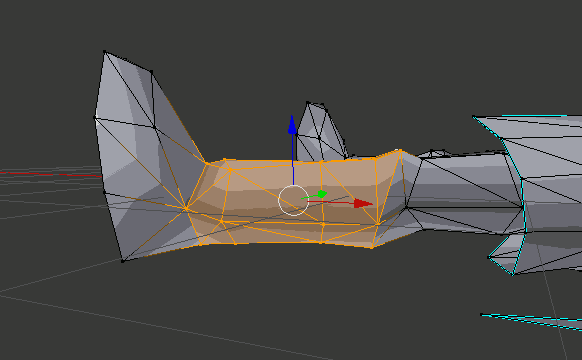Click the red X-axis gizmo arrow
Screen dimensions: 582x360
coord(363,203)
